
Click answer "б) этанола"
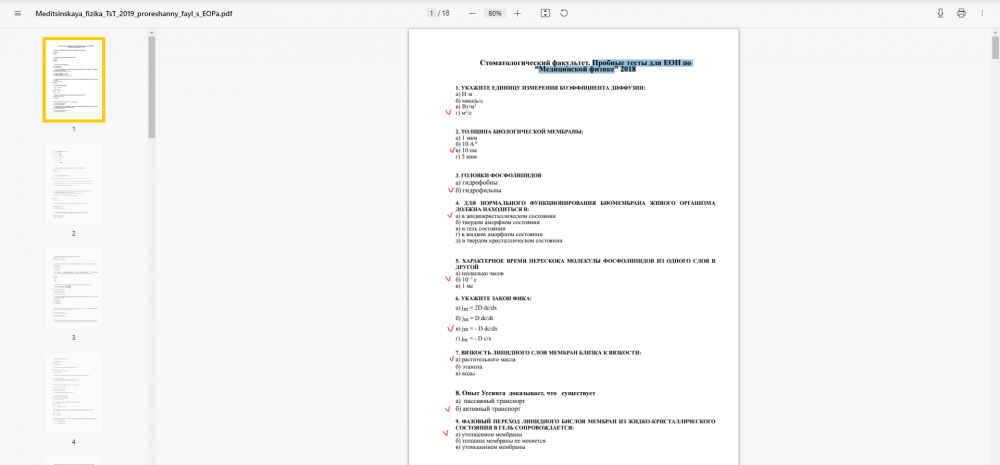469,367
